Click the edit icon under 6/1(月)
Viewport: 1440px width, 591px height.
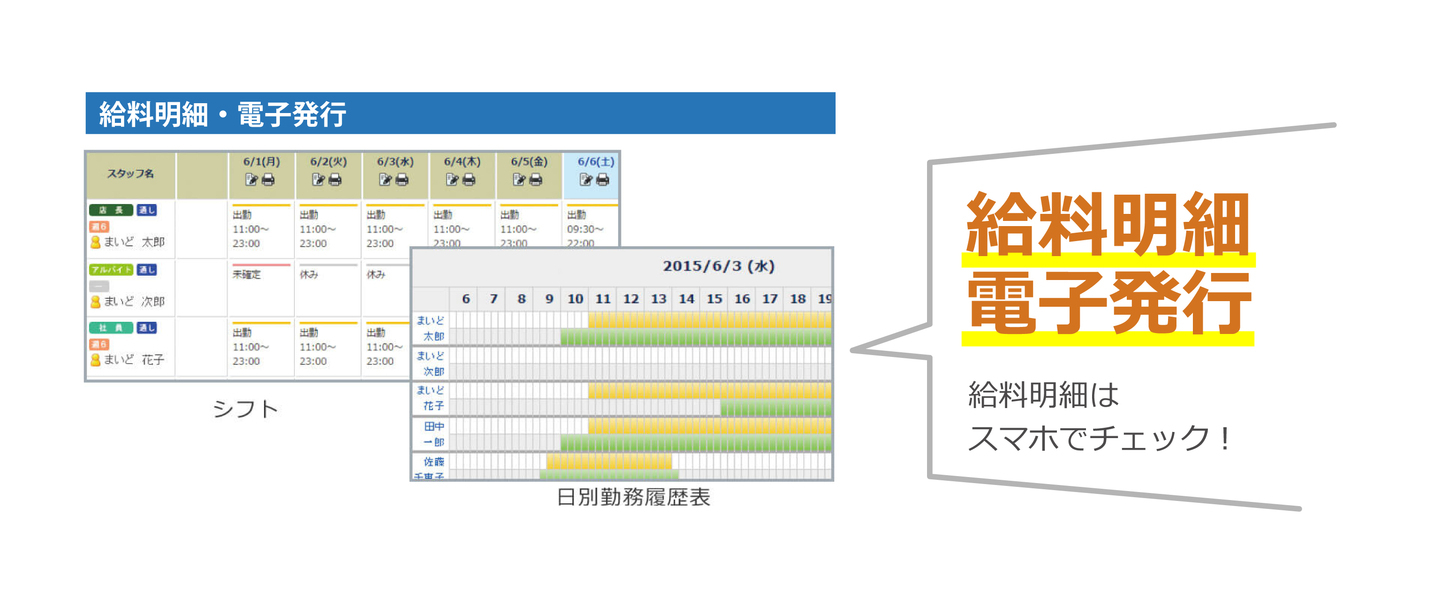[x=252, y=180]
